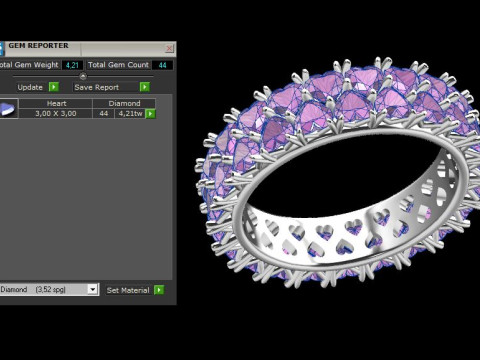Click the Heart column header
The width and height of the screenshot is (480, 360).
(56, 103)
